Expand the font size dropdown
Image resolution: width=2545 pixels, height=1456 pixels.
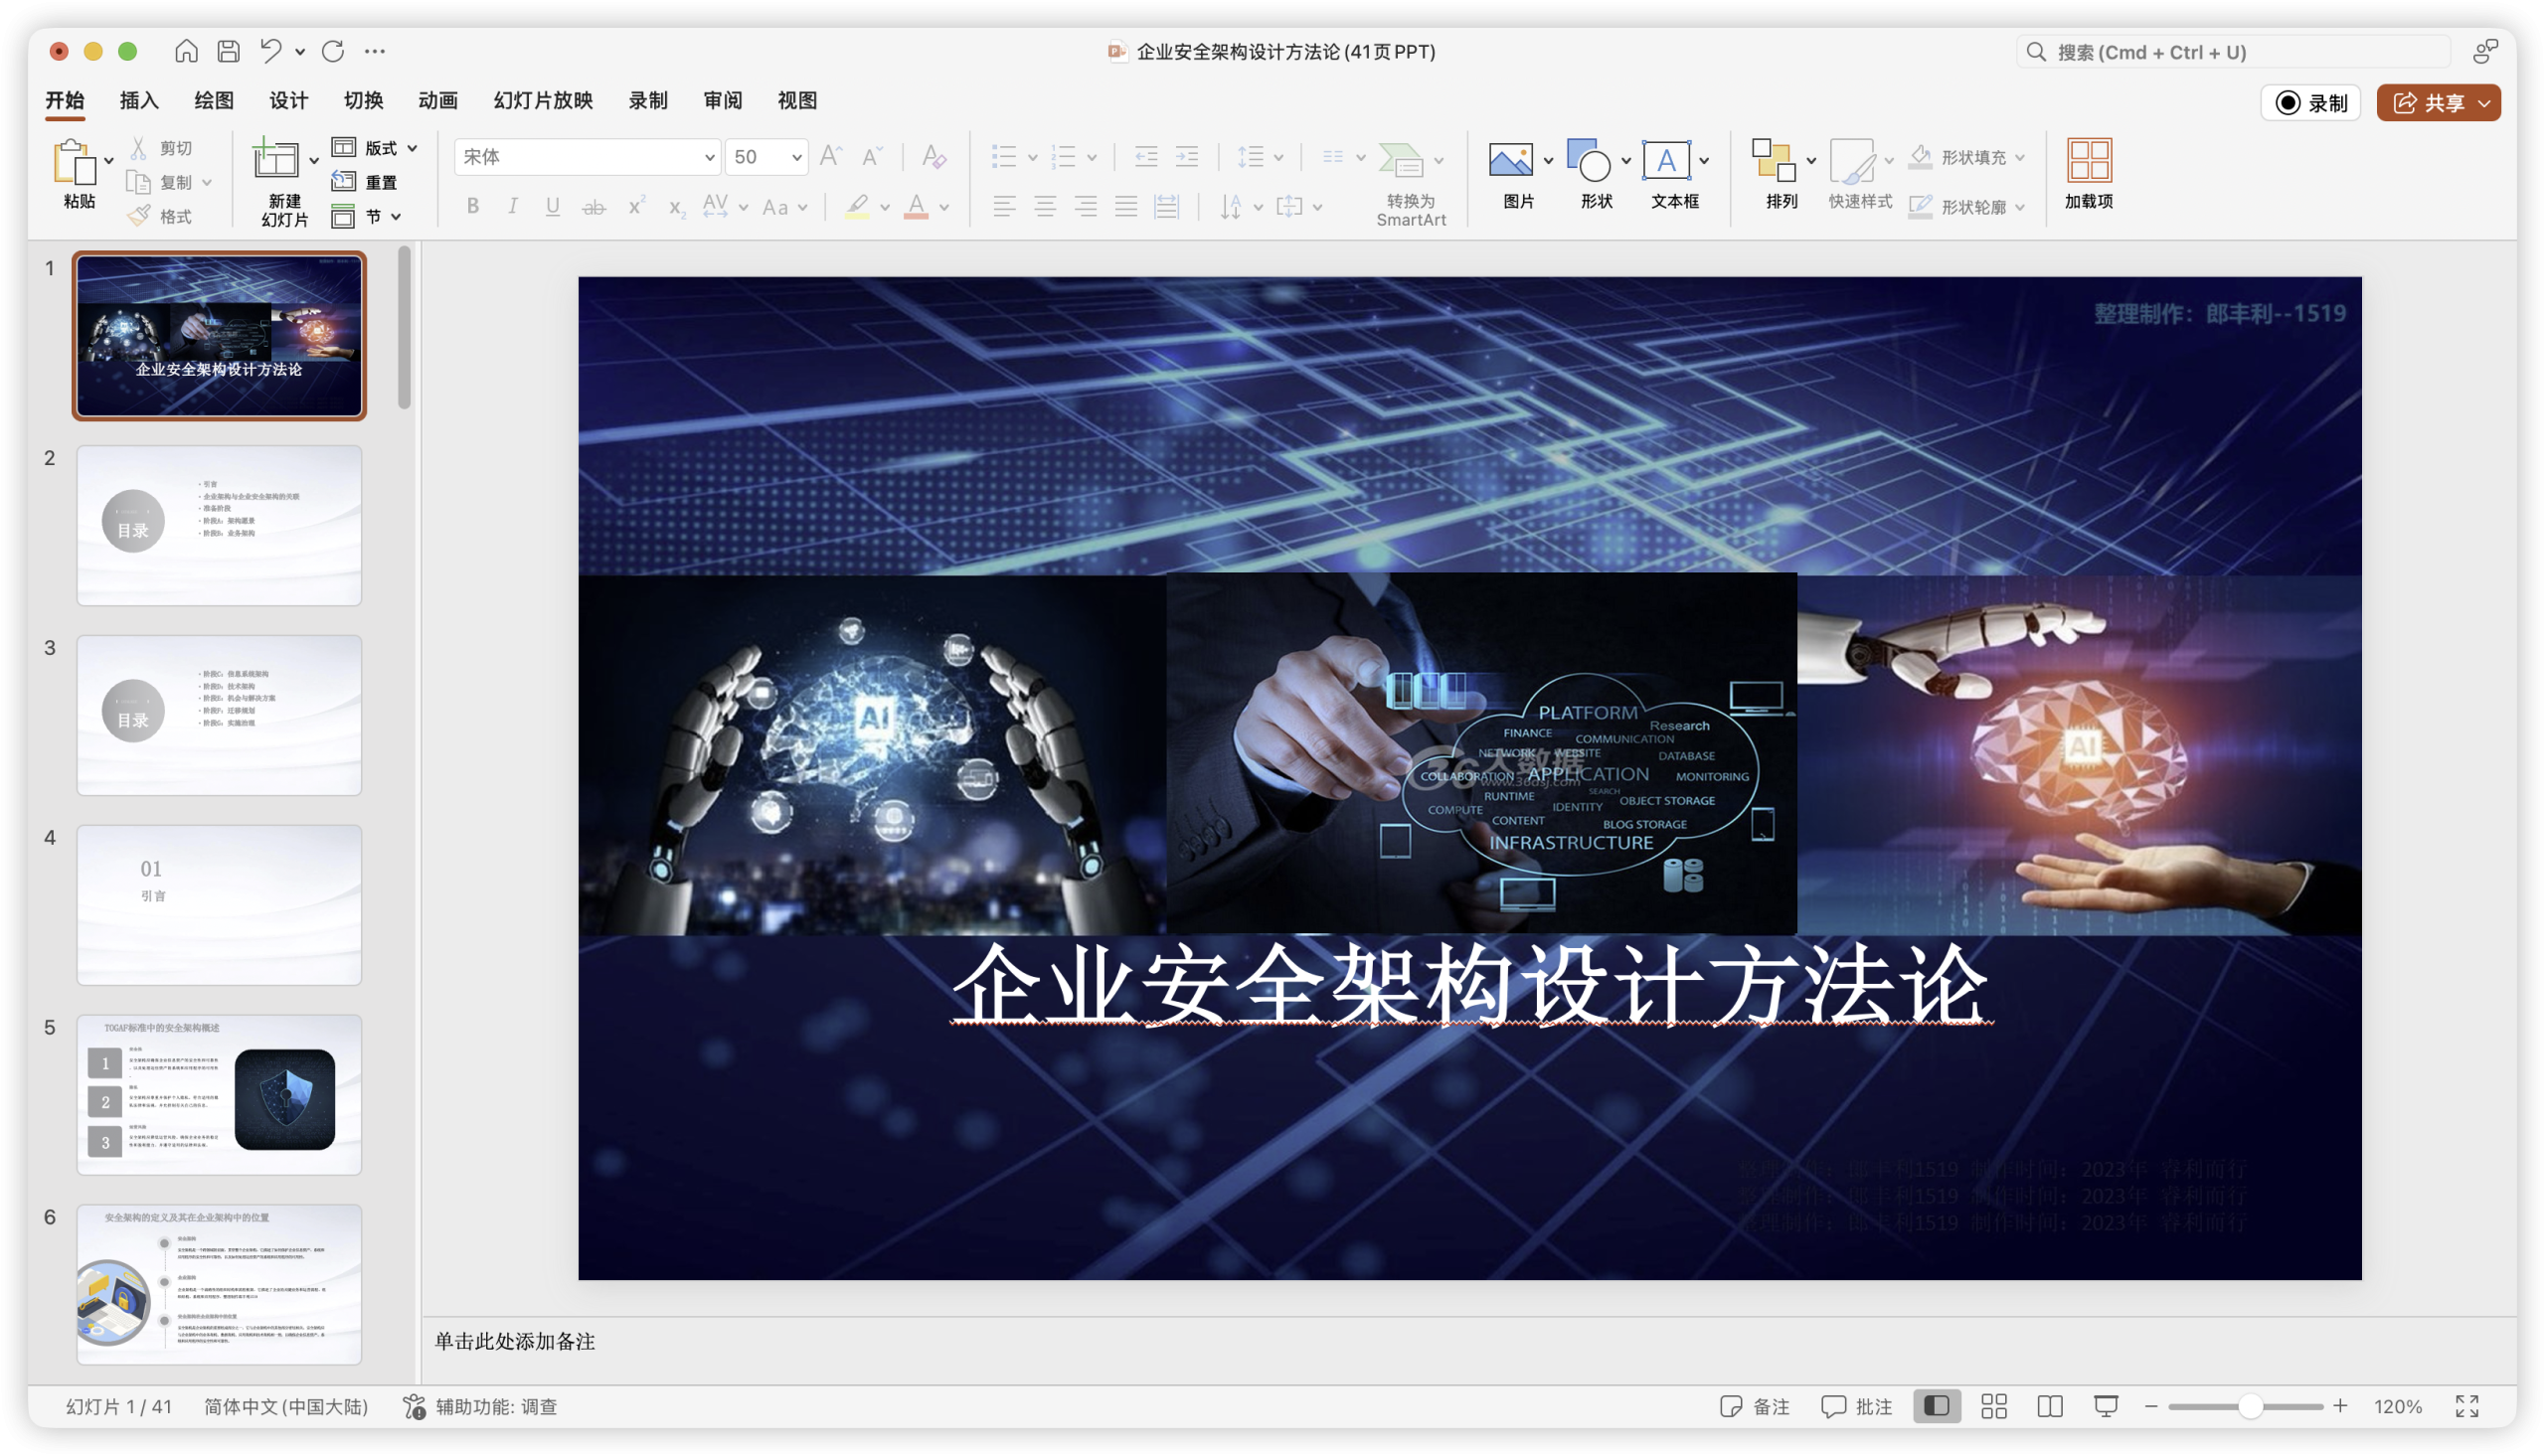(795, 157)
